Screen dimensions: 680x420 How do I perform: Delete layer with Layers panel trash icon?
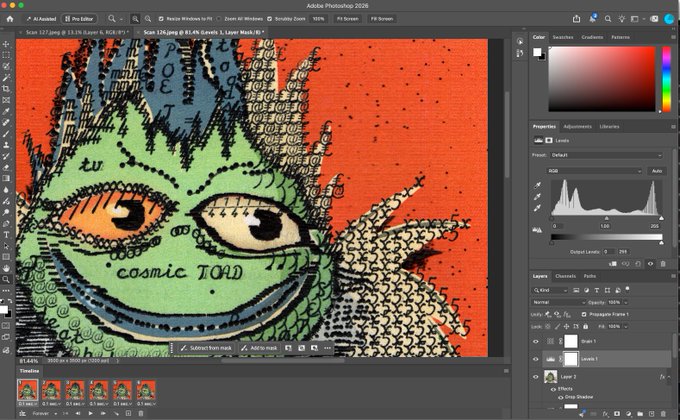[663, 414]
